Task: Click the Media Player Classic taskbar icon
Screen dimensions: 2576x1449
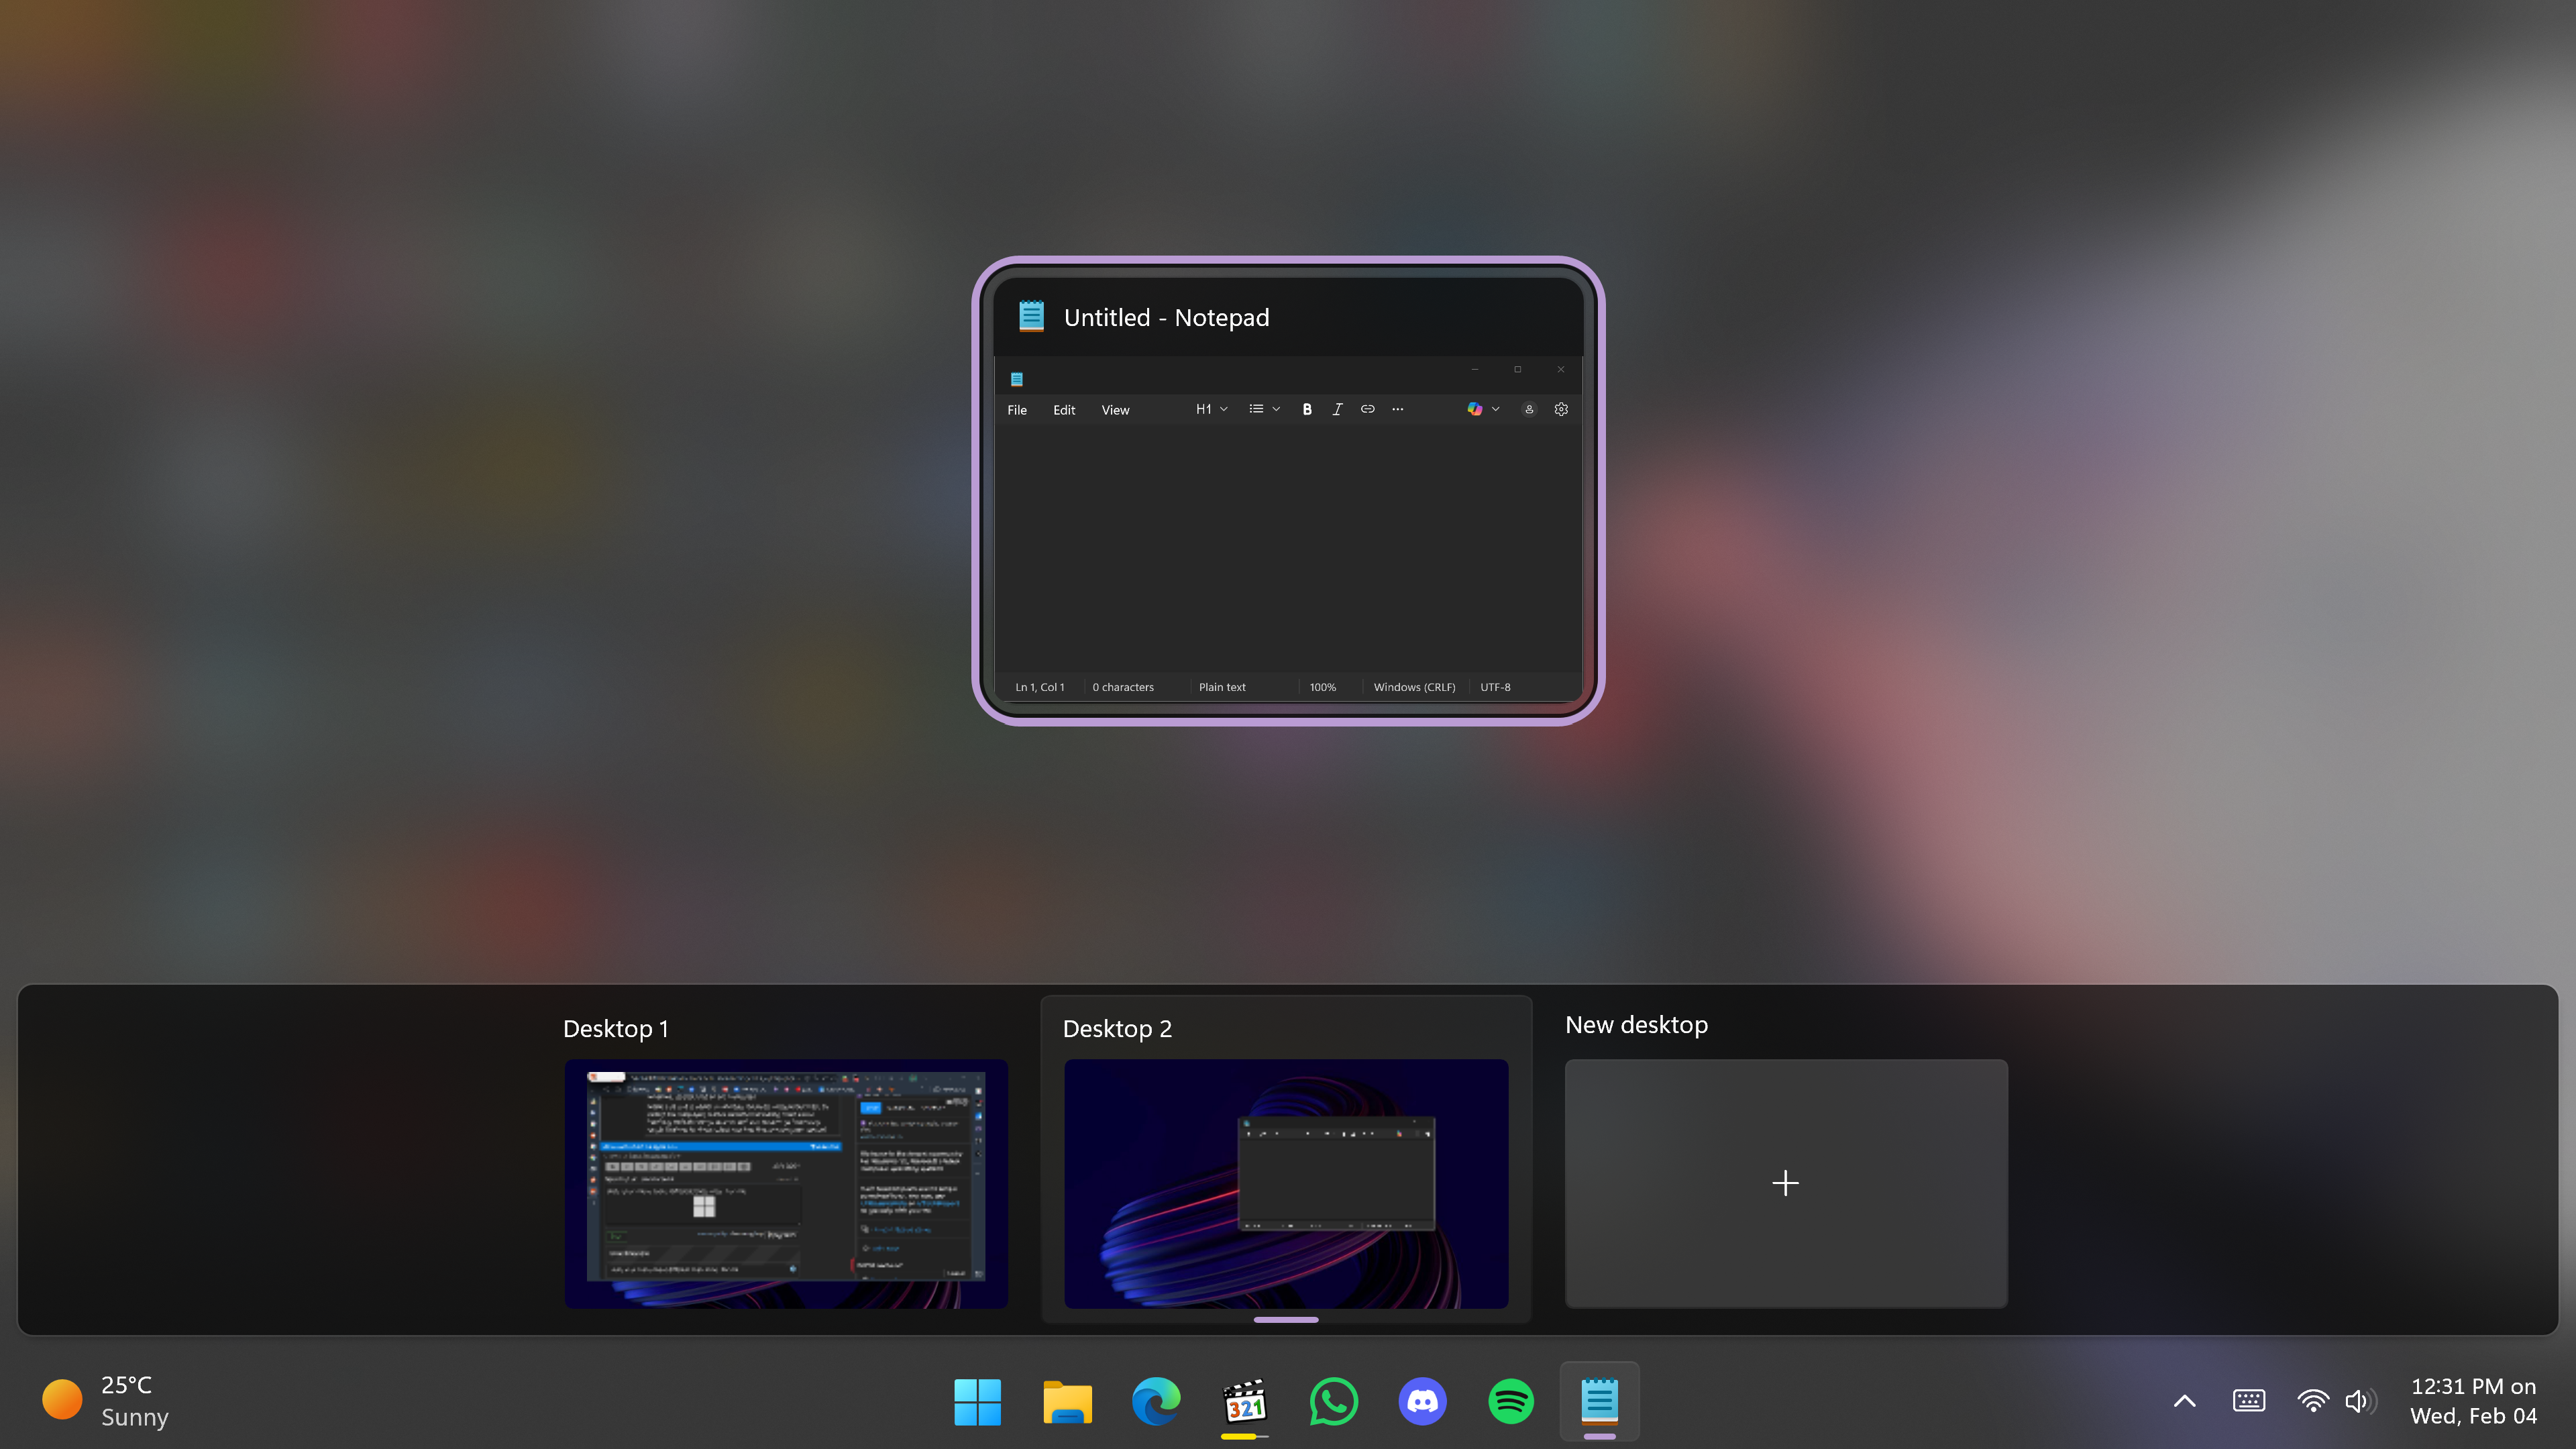Action: pyautogui.click(x=1245, y=1401)
